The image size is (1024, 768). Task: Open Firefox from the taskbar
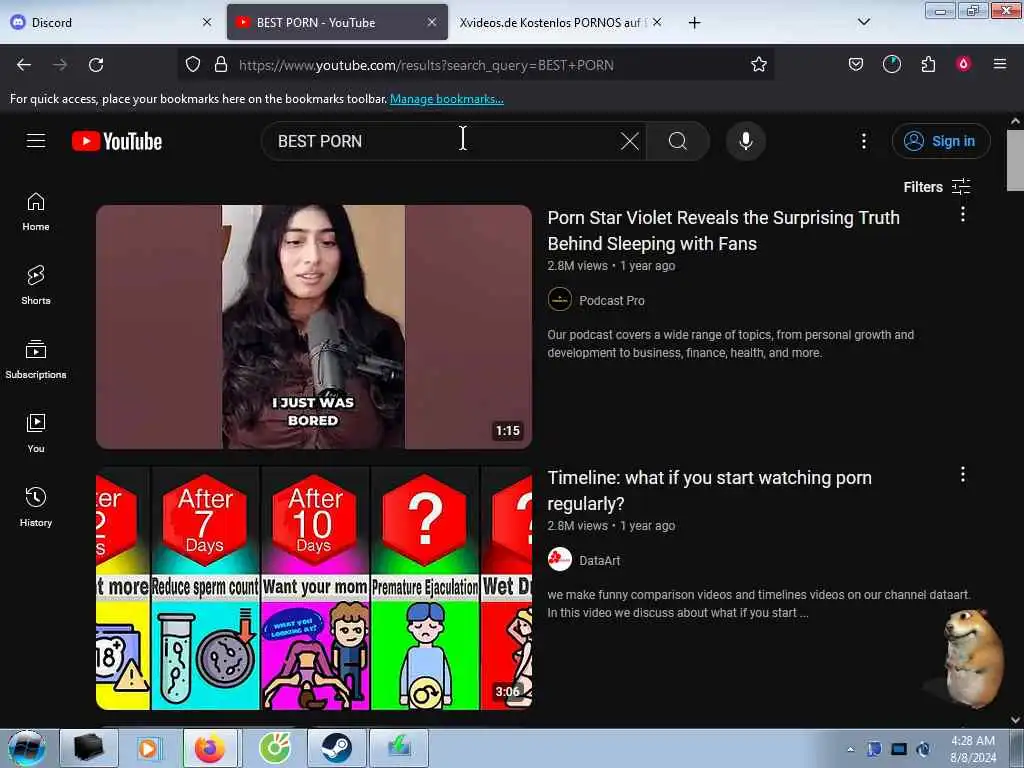tap(212, 748)
